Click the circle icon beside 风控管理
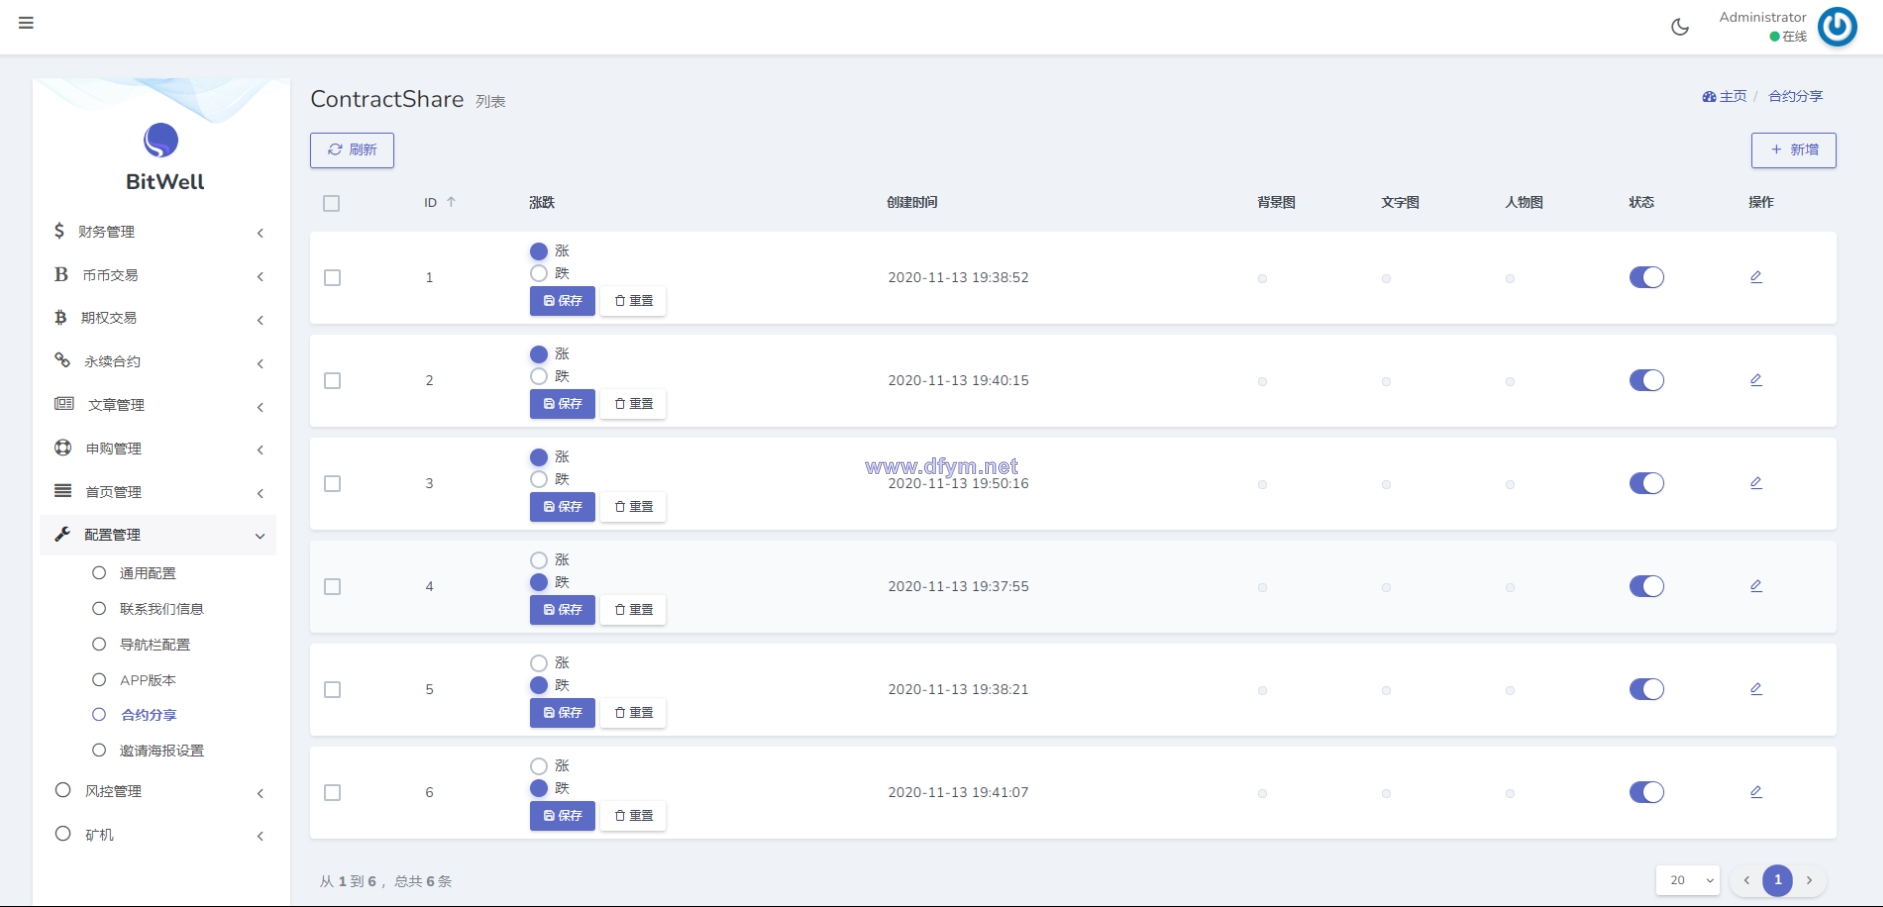This screenshot has width=1883, height=907. 63,790
